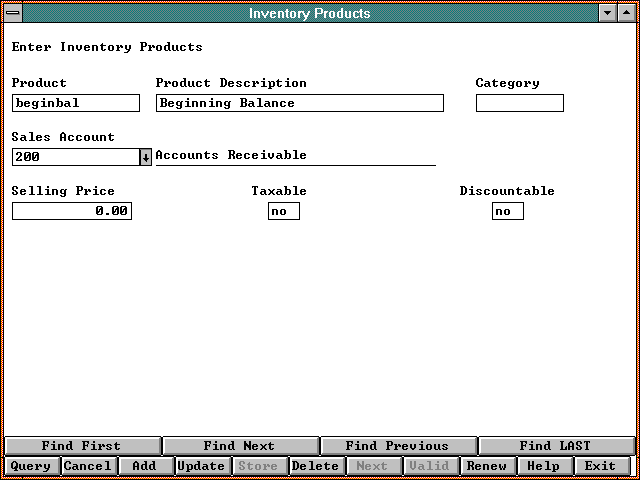Image resolution: width=640 pixels, height=480 pixels.
Task: Jump using the Find LAST button
Action: (555, 446)
